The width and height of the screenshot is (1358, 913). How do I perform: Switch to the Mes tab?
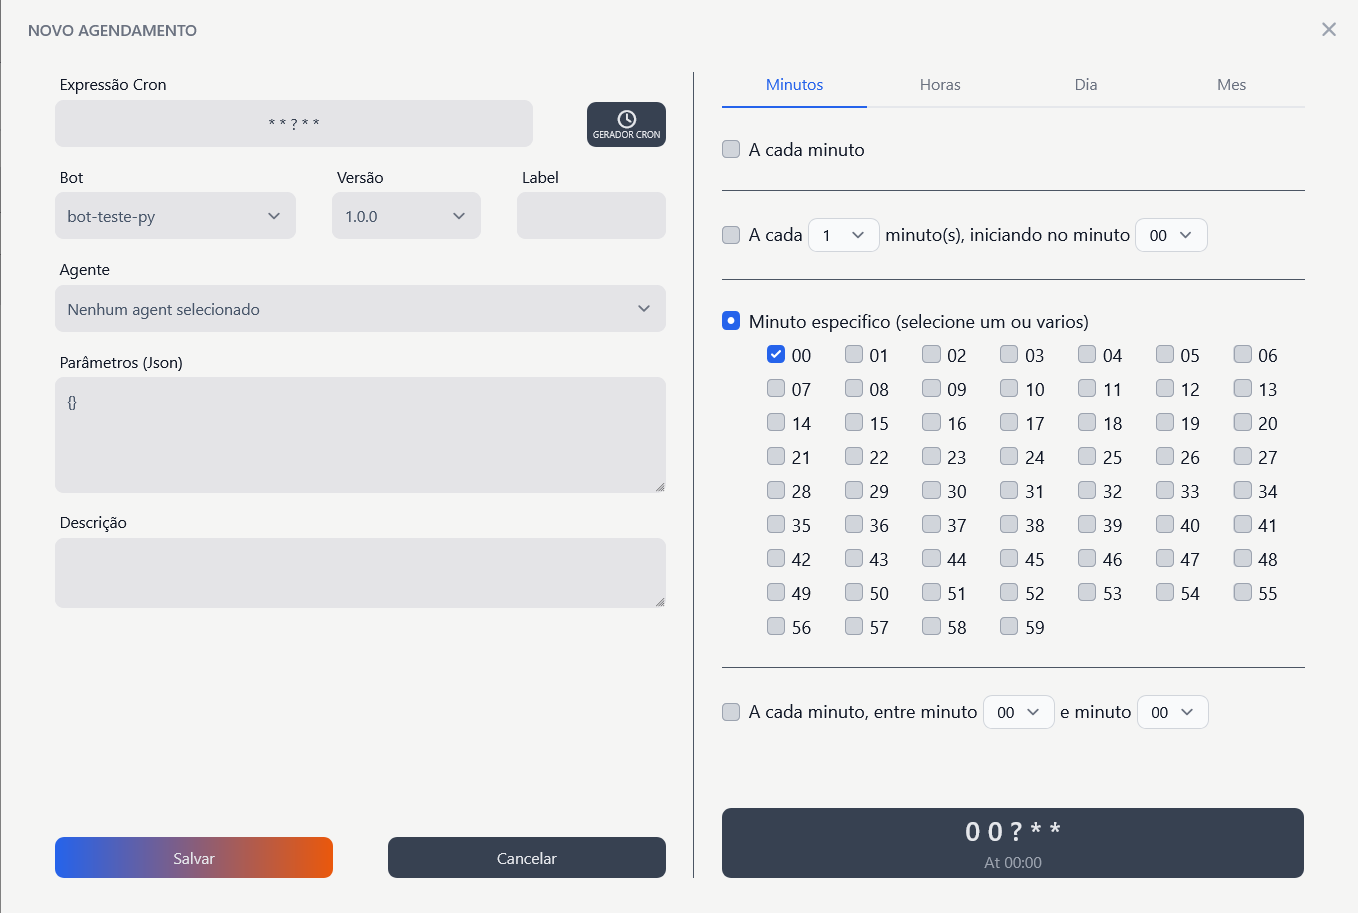pos(1231,85)
